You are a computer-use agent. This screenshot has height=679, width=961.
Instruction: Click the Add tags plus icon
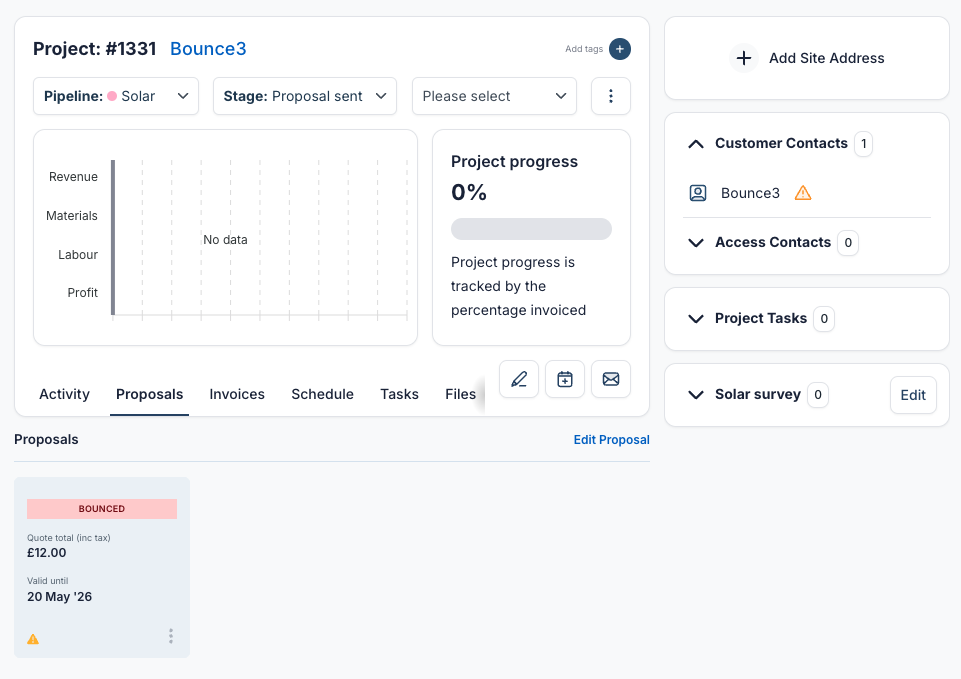click(x=620, y=49)
